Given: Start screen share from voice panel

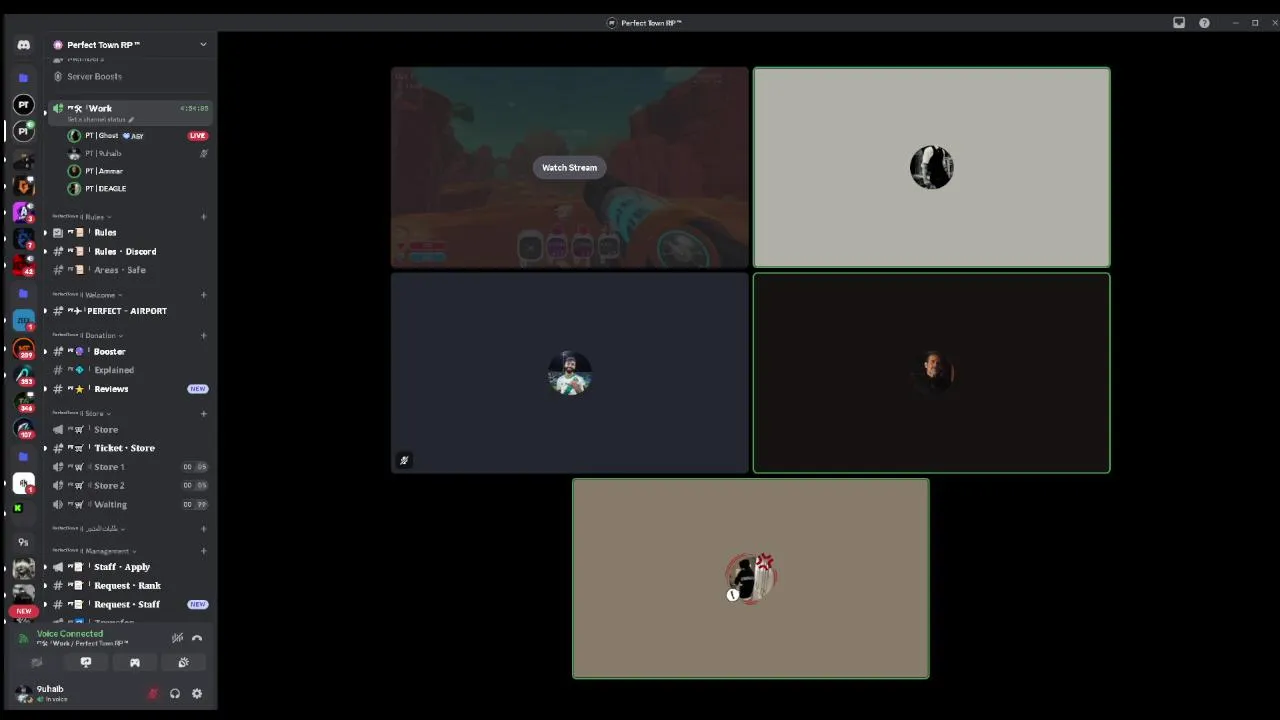Looking at the screenshot, I should pyautogui.click(x=86, y=662).
